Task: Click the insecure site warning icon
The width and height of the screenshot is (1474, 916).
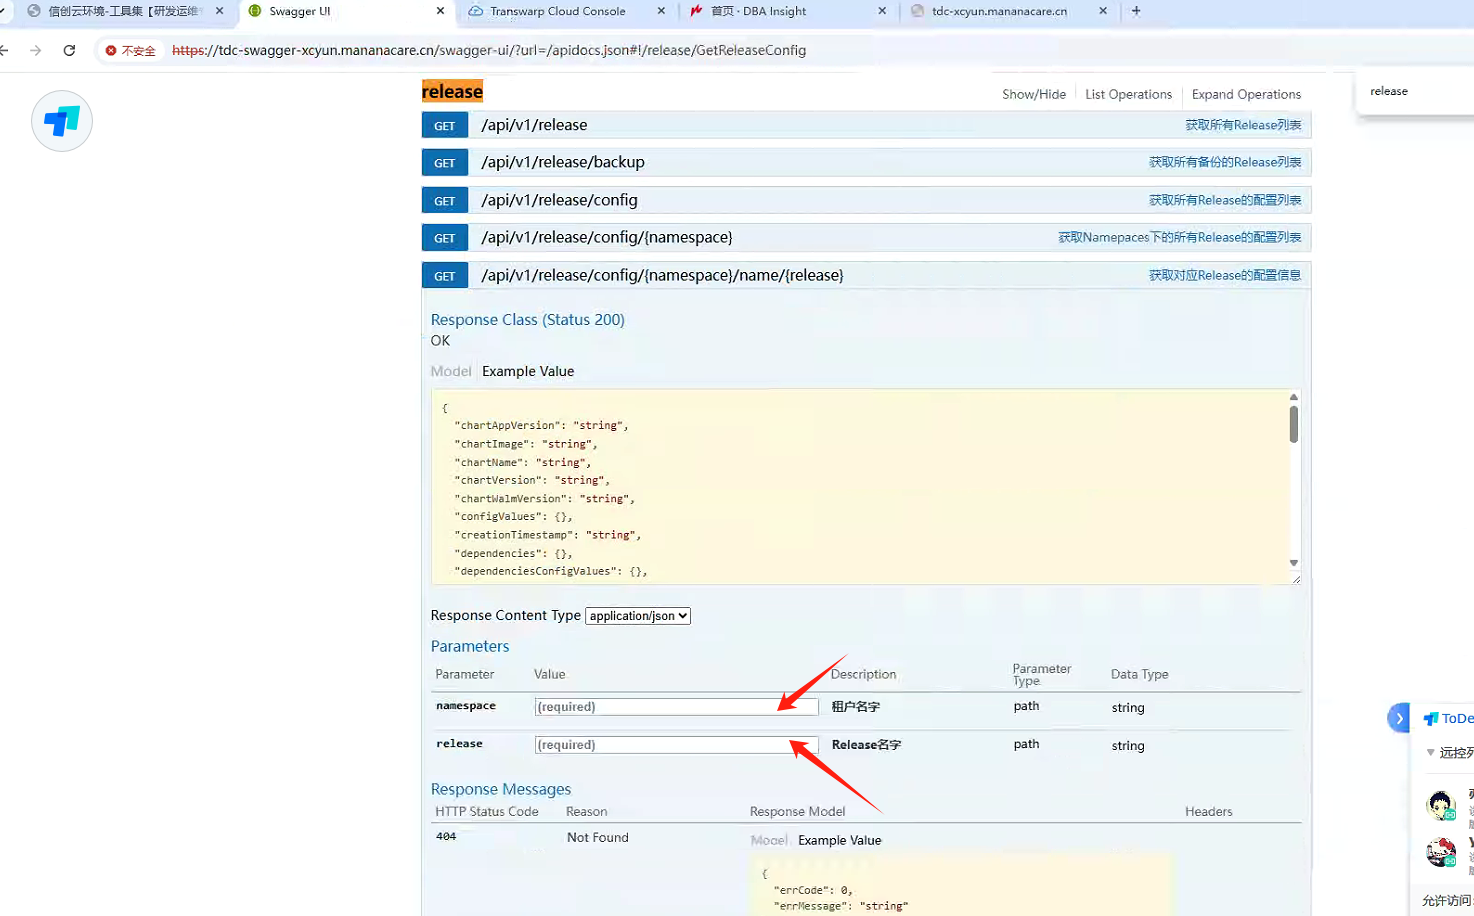Action: 111,50
